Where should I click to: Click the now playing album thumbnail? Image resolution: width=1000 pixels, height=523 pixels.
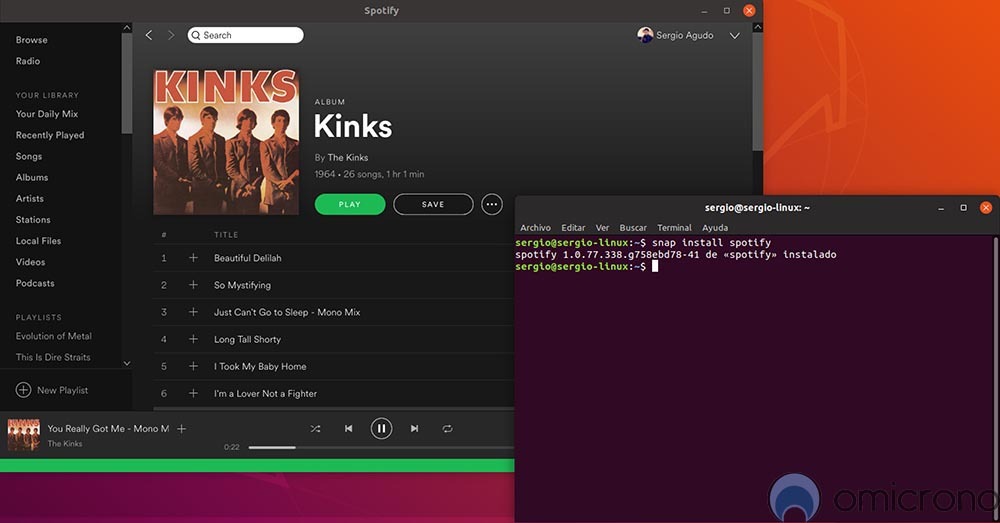pyautogui.click(x=24, y=435)
